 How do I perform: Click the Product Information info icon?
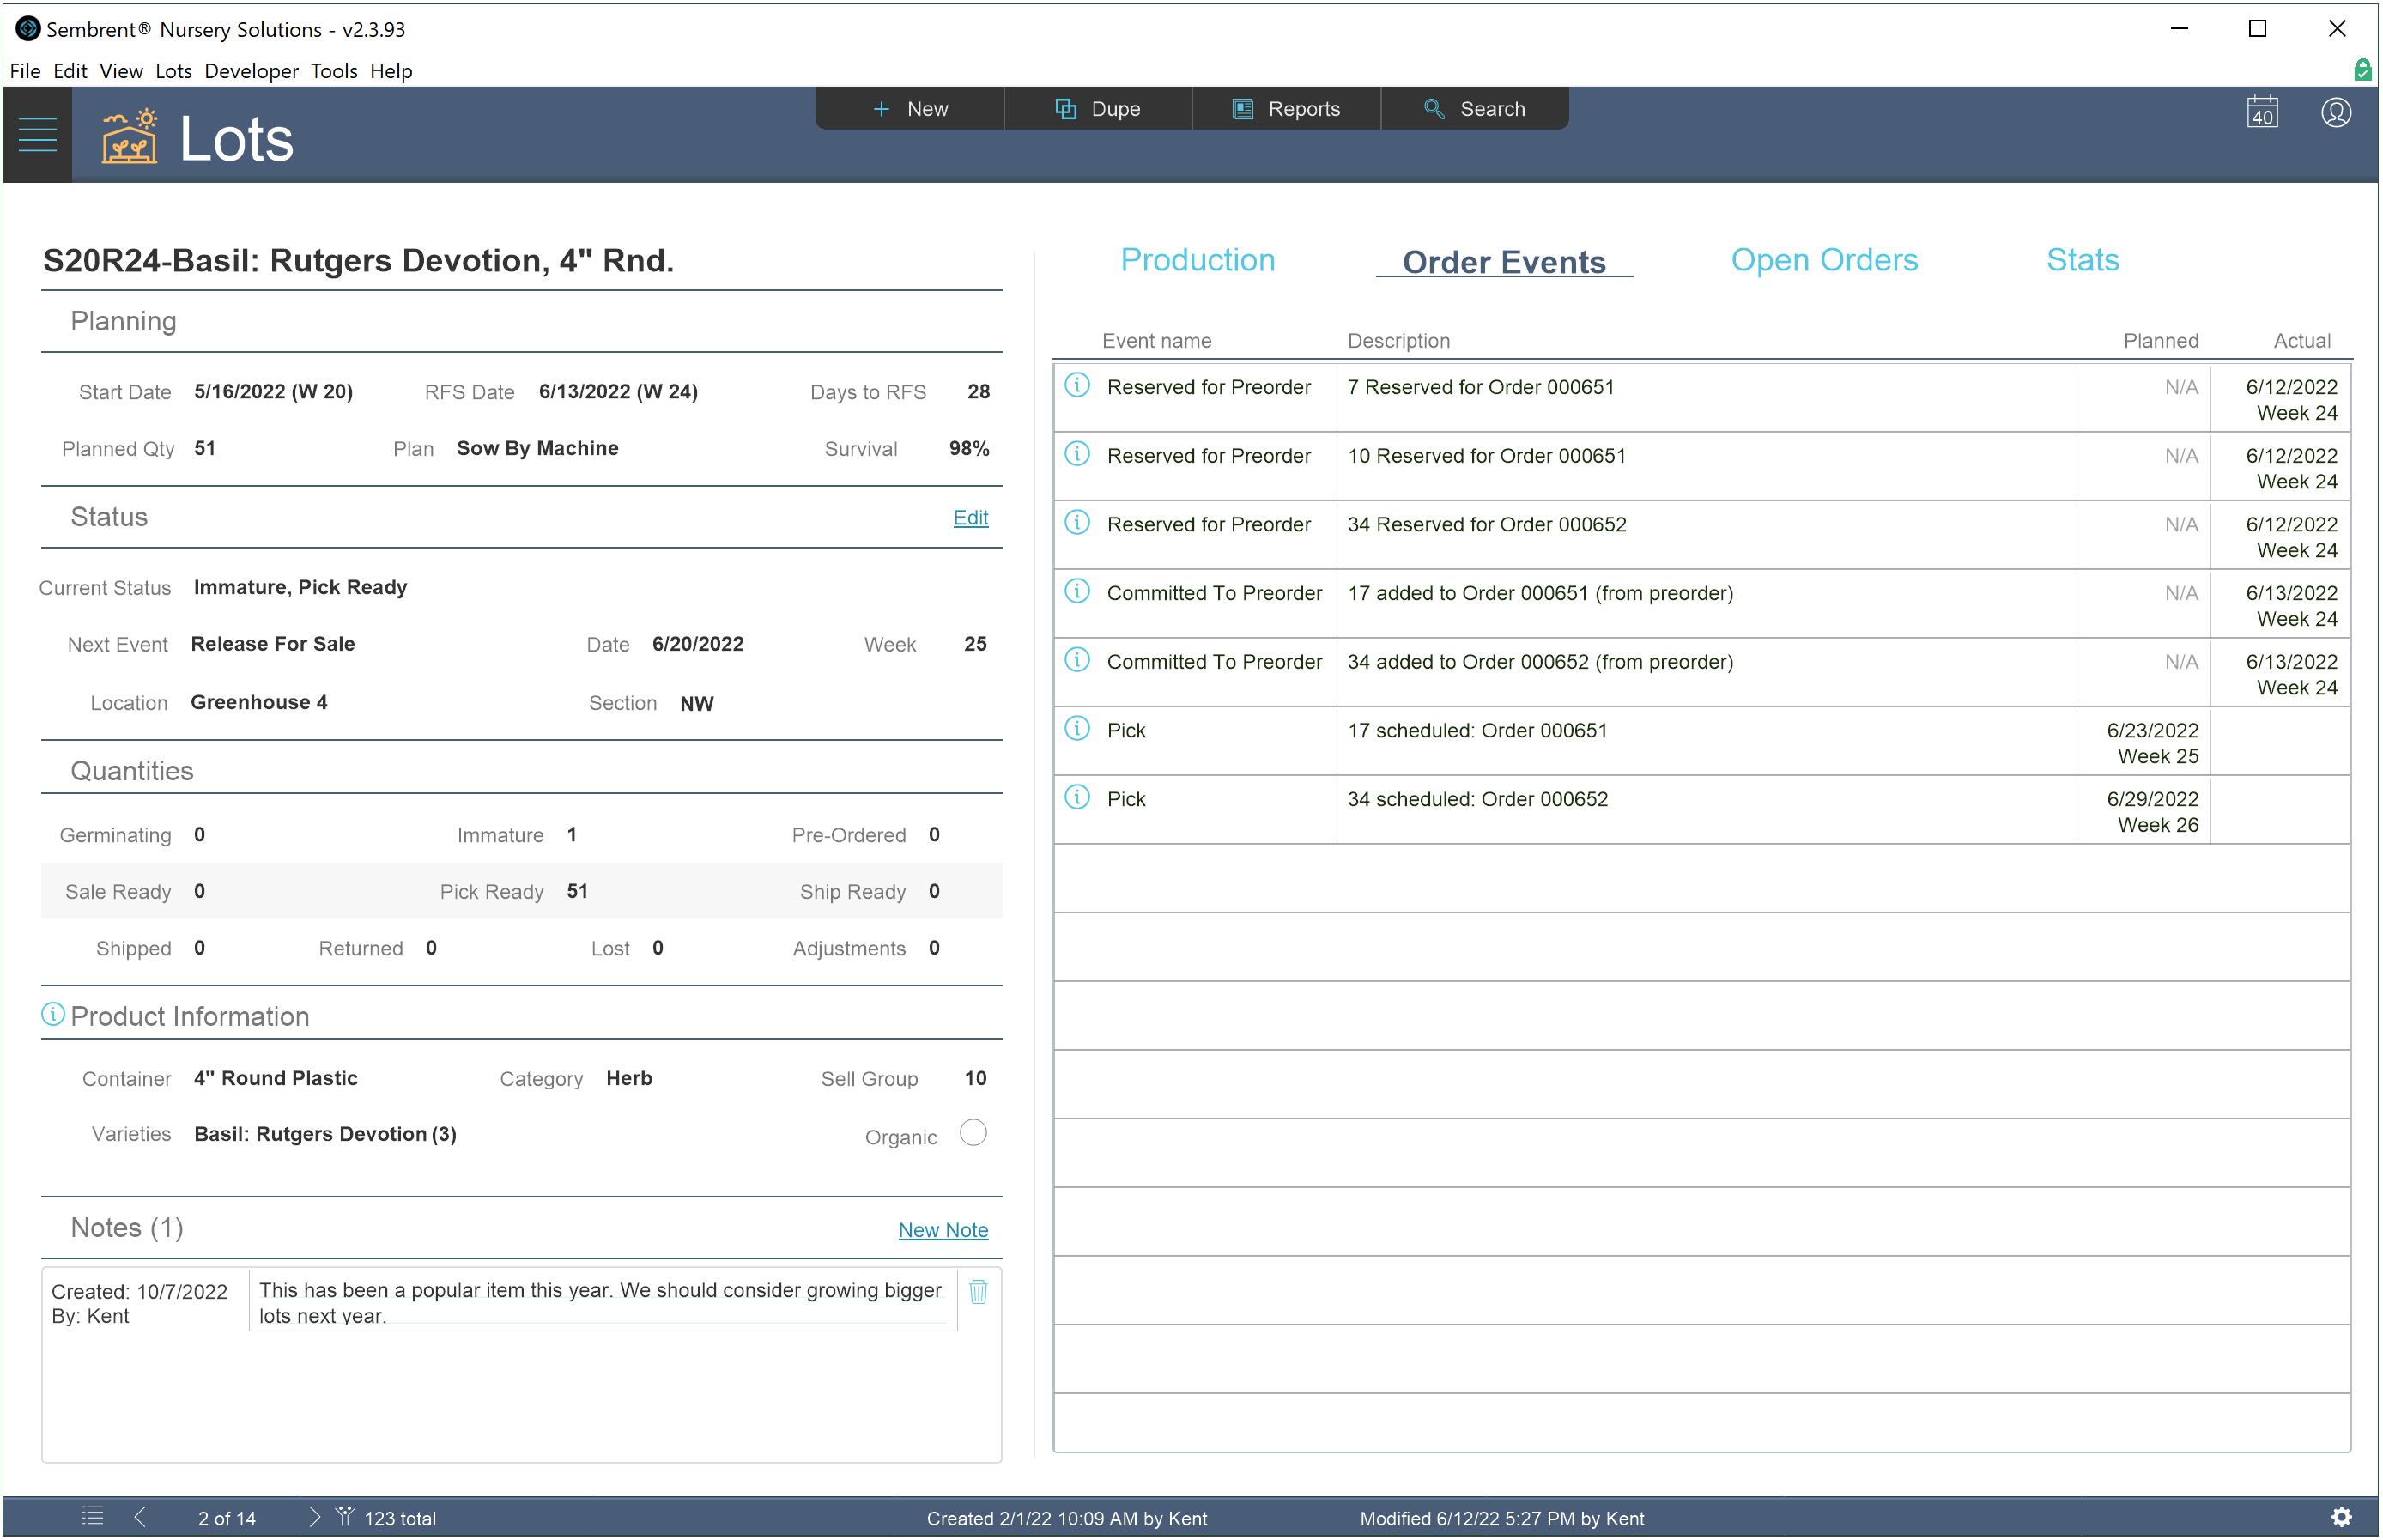(53, 1014)
